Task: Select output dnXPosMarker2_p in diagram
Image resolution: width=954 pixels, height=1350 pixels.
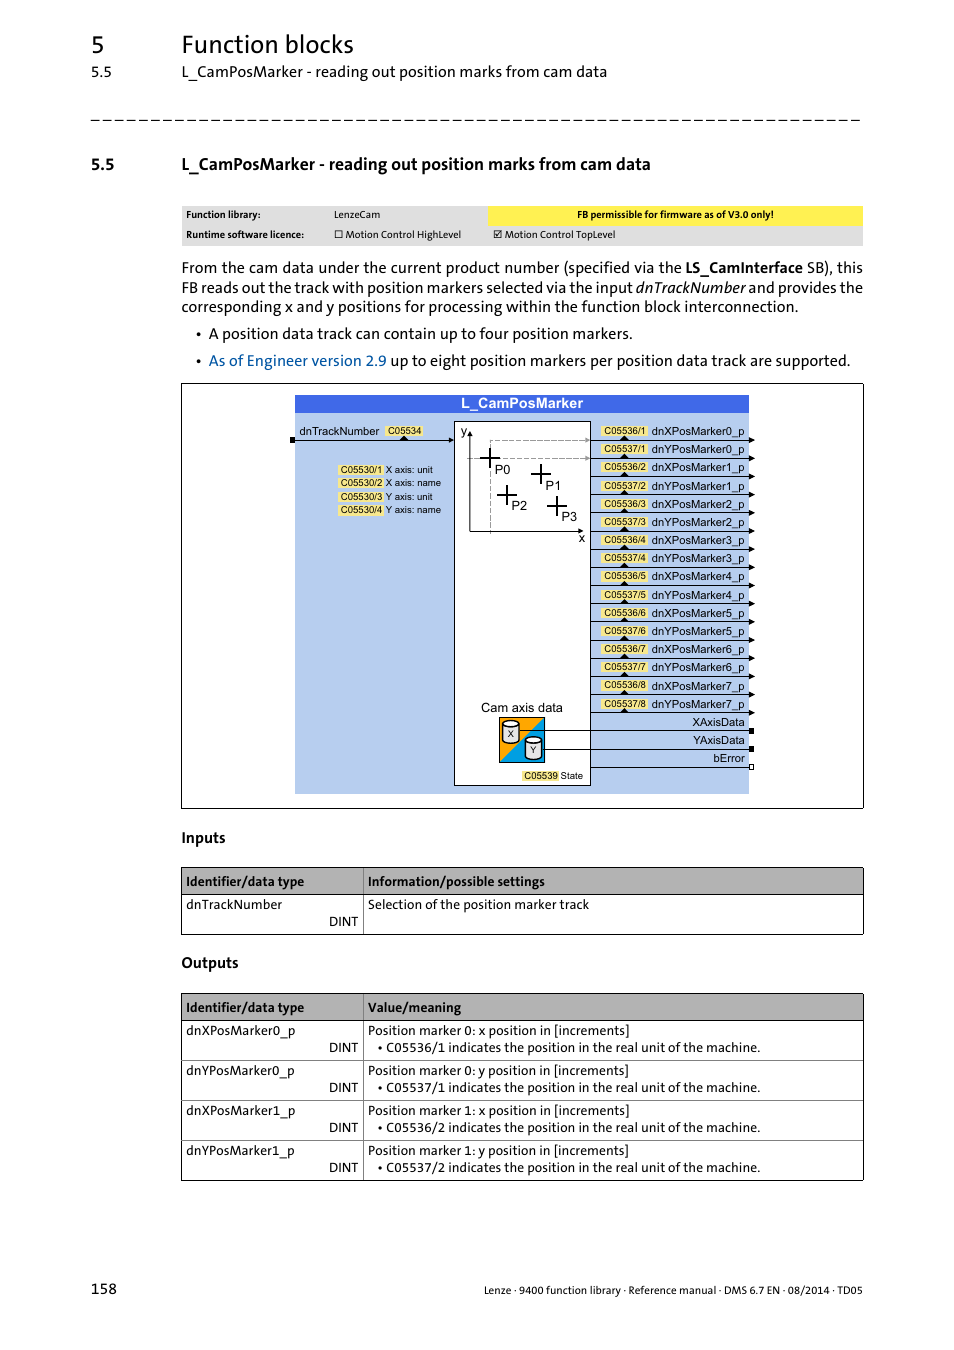Action: coord(698,505)
